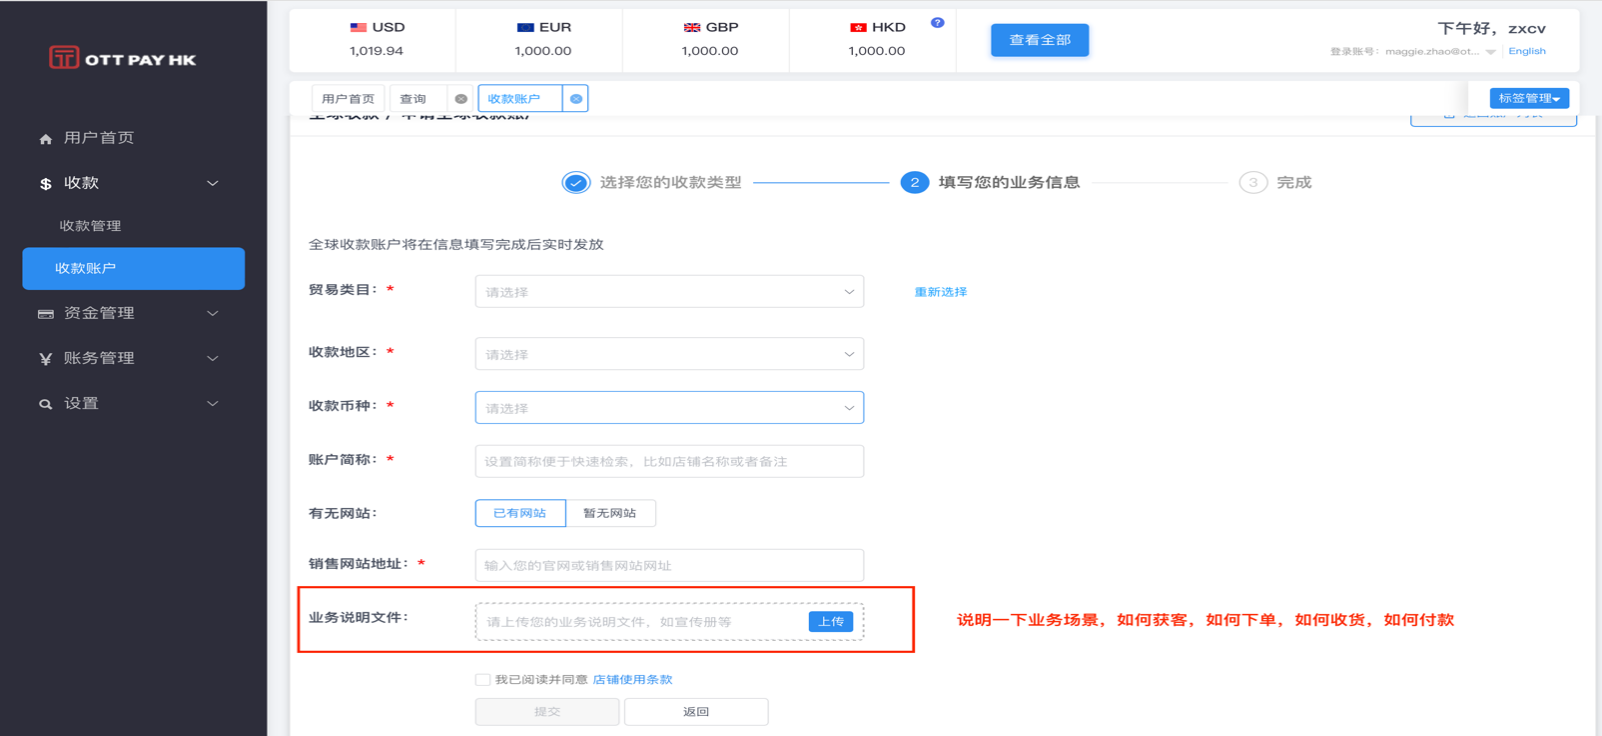
Task: Expand the 收款 sidebar menu
Action: pyautogui.click(x=212, y=183)
